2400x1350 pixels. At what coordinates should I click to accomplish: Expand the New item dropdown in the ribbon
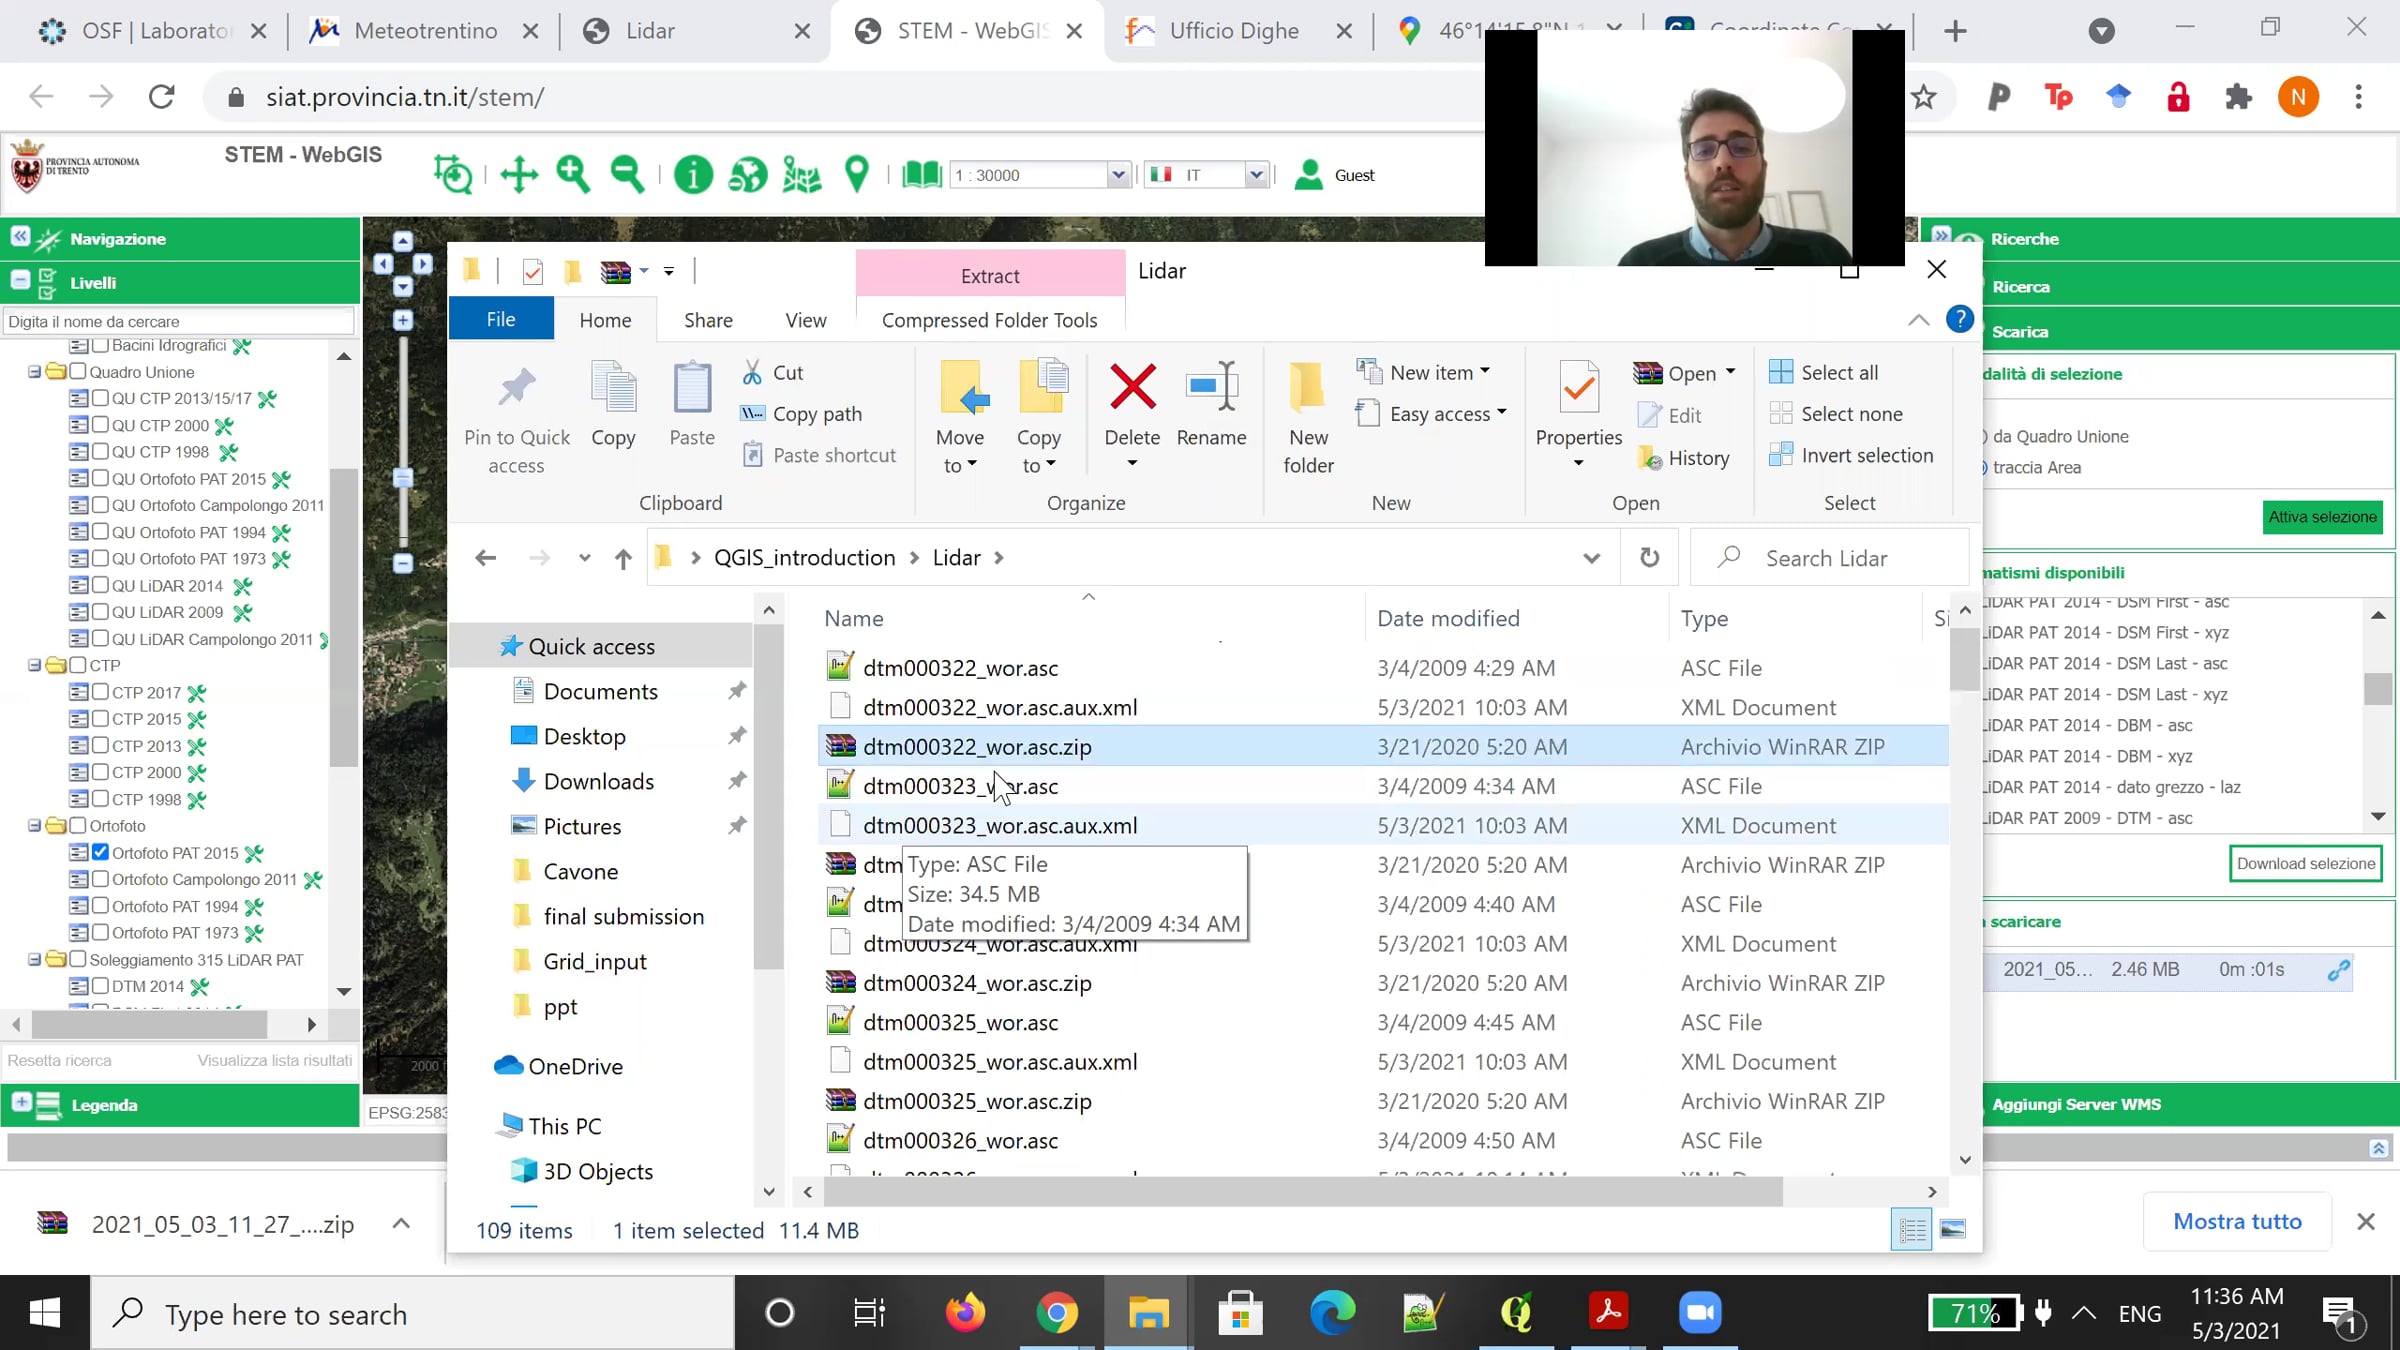1485,371
